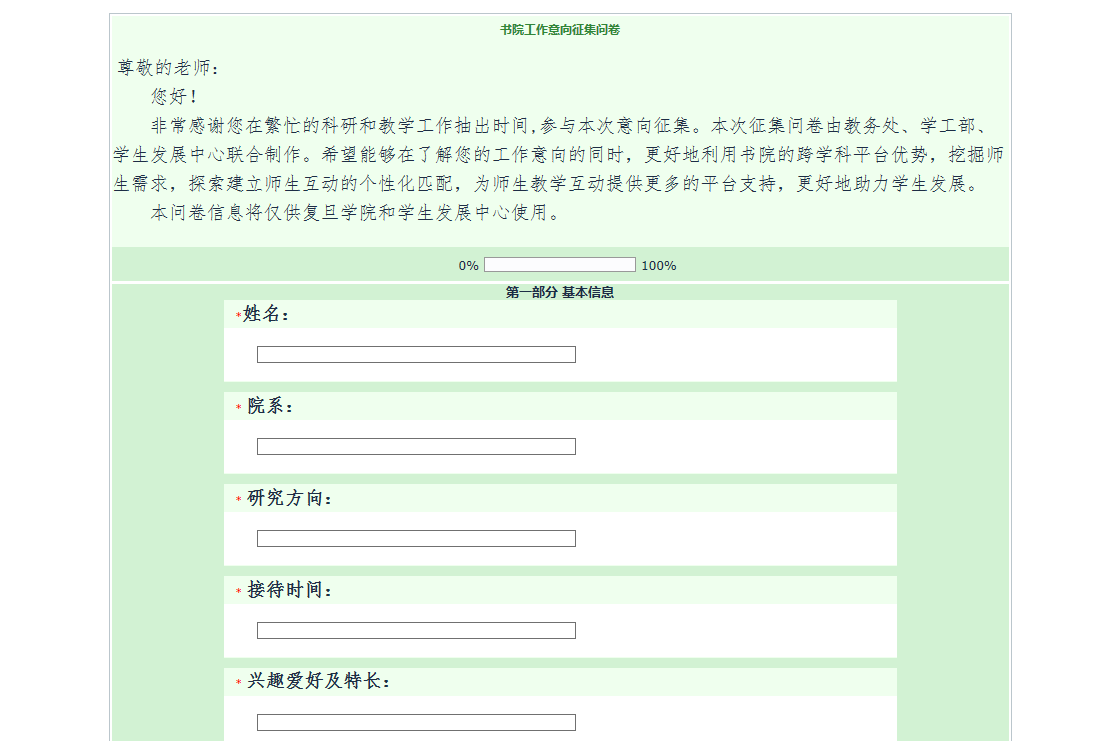Click the 0% progress label
Viewport: 1108px width, 741px height.
tap(468, 266)
